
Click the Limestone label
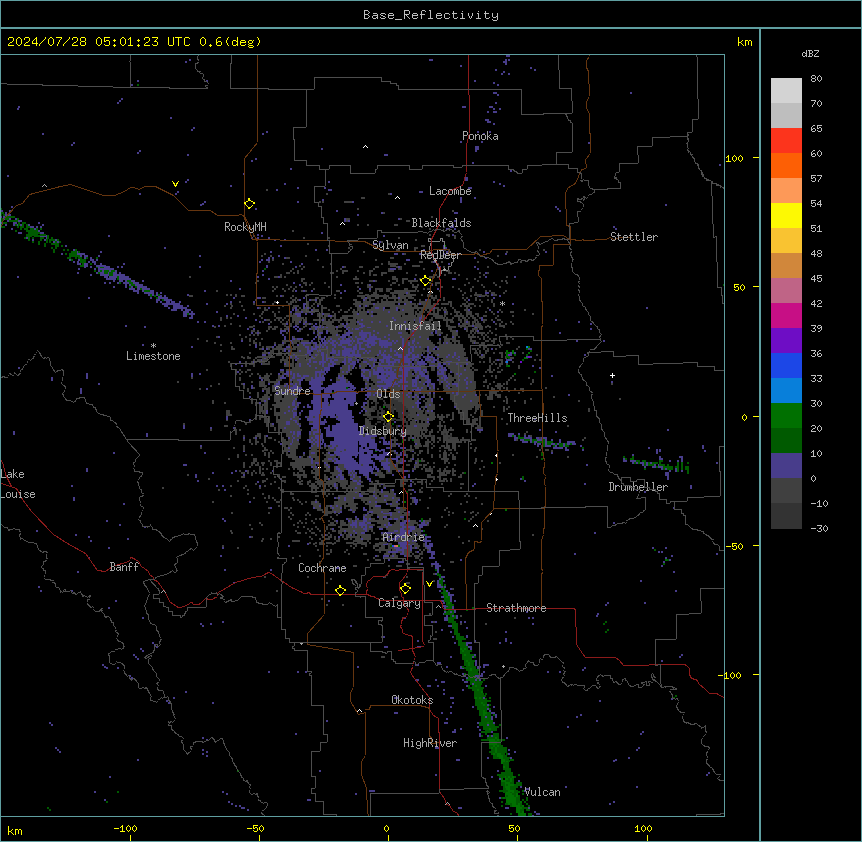pyautogui.click(x=153, y=356)
